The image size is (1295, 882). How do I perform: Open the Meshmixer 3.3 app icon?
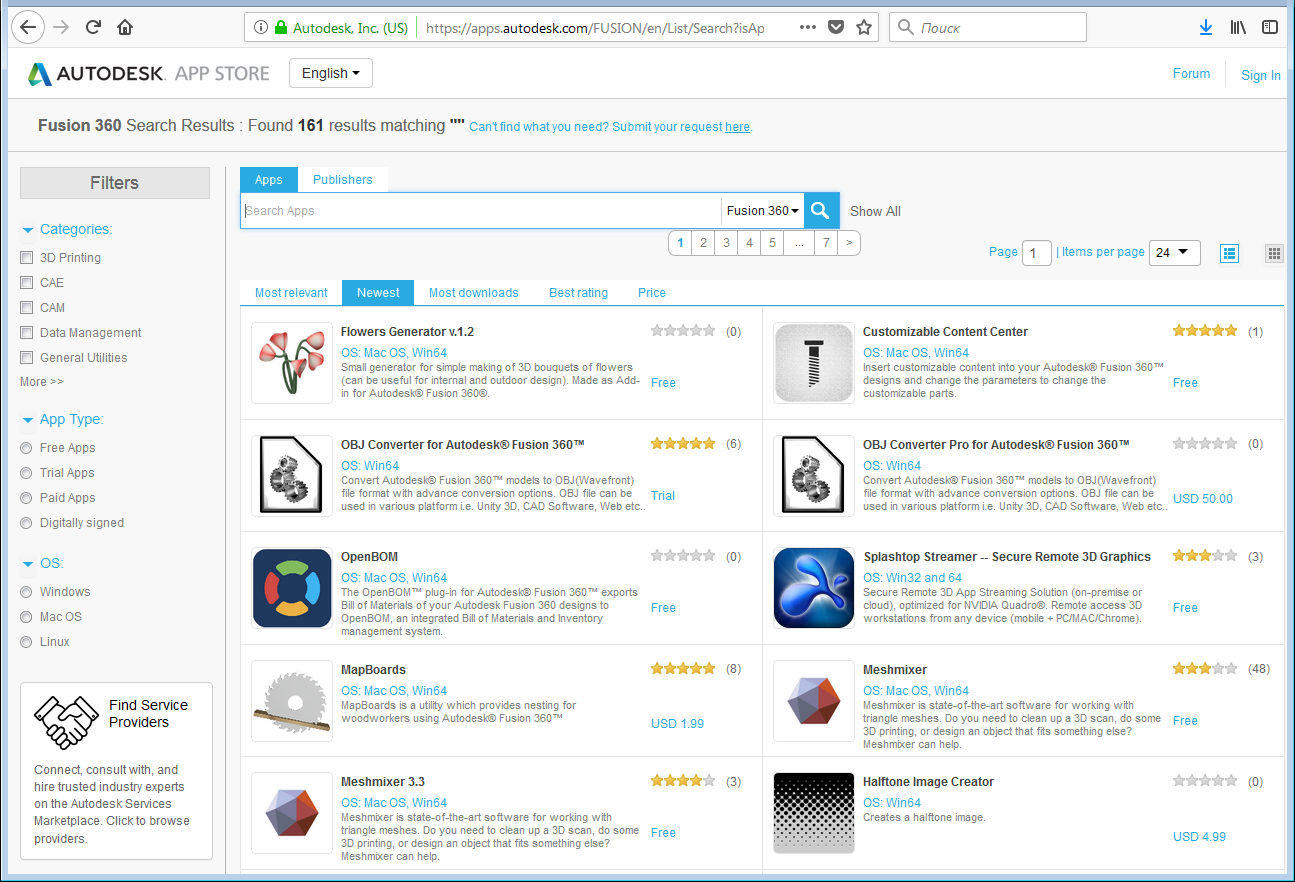click(292, 813)
